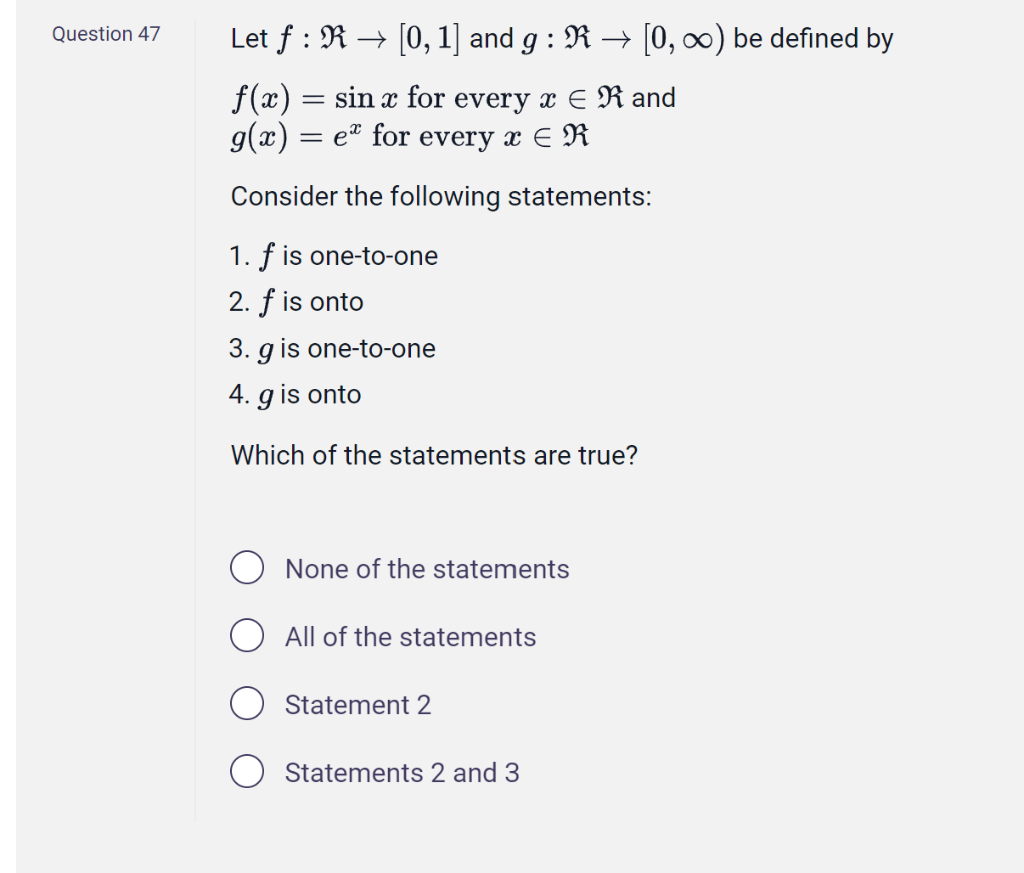Click the line defining g(x) = e^x
This screenshot has height=873, width=1024.
point(410,136)
